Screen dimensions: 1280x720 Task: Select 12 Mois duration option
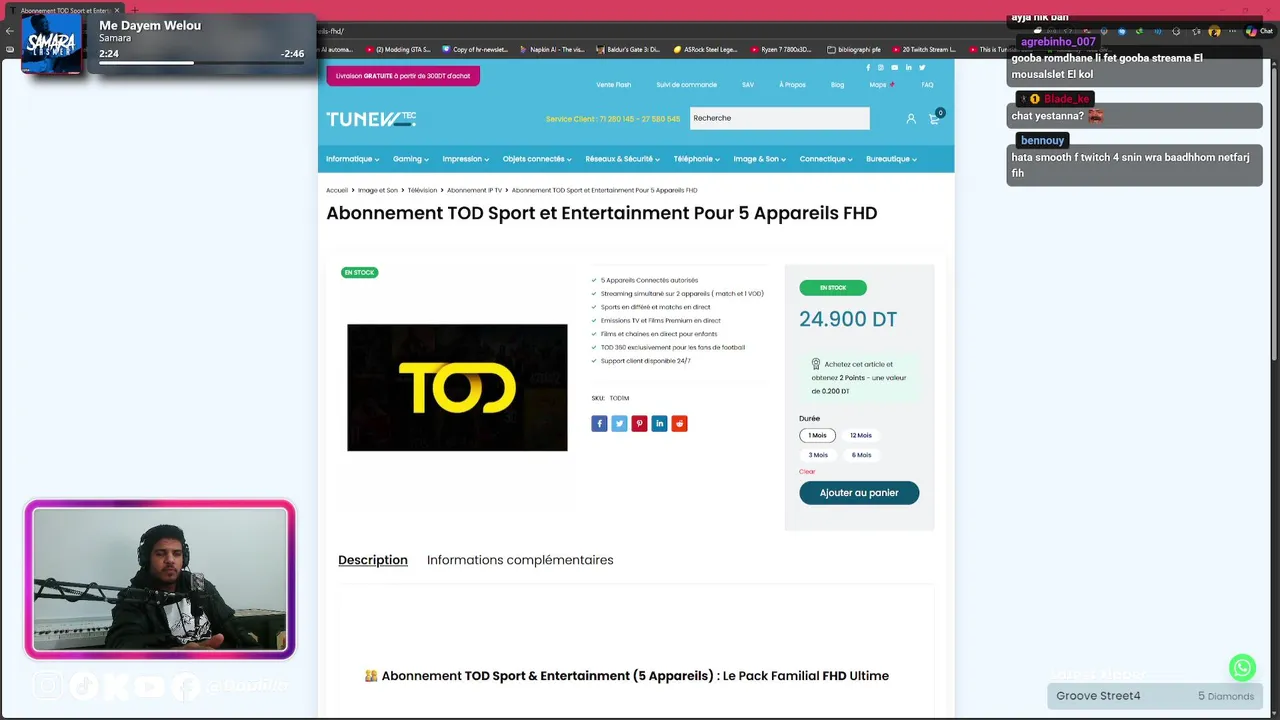tap(860, 436)
